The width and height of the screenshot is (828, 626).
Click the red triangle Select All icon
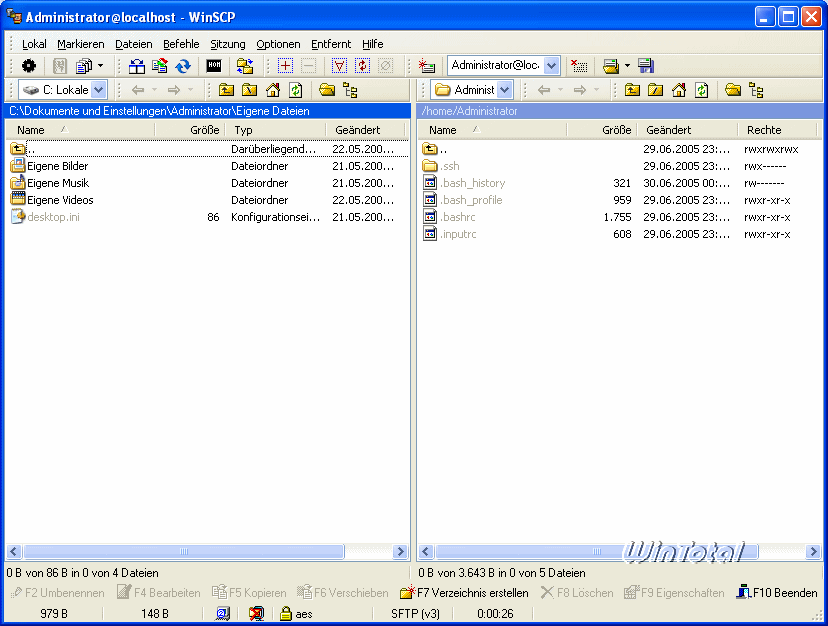coord(339,66)
